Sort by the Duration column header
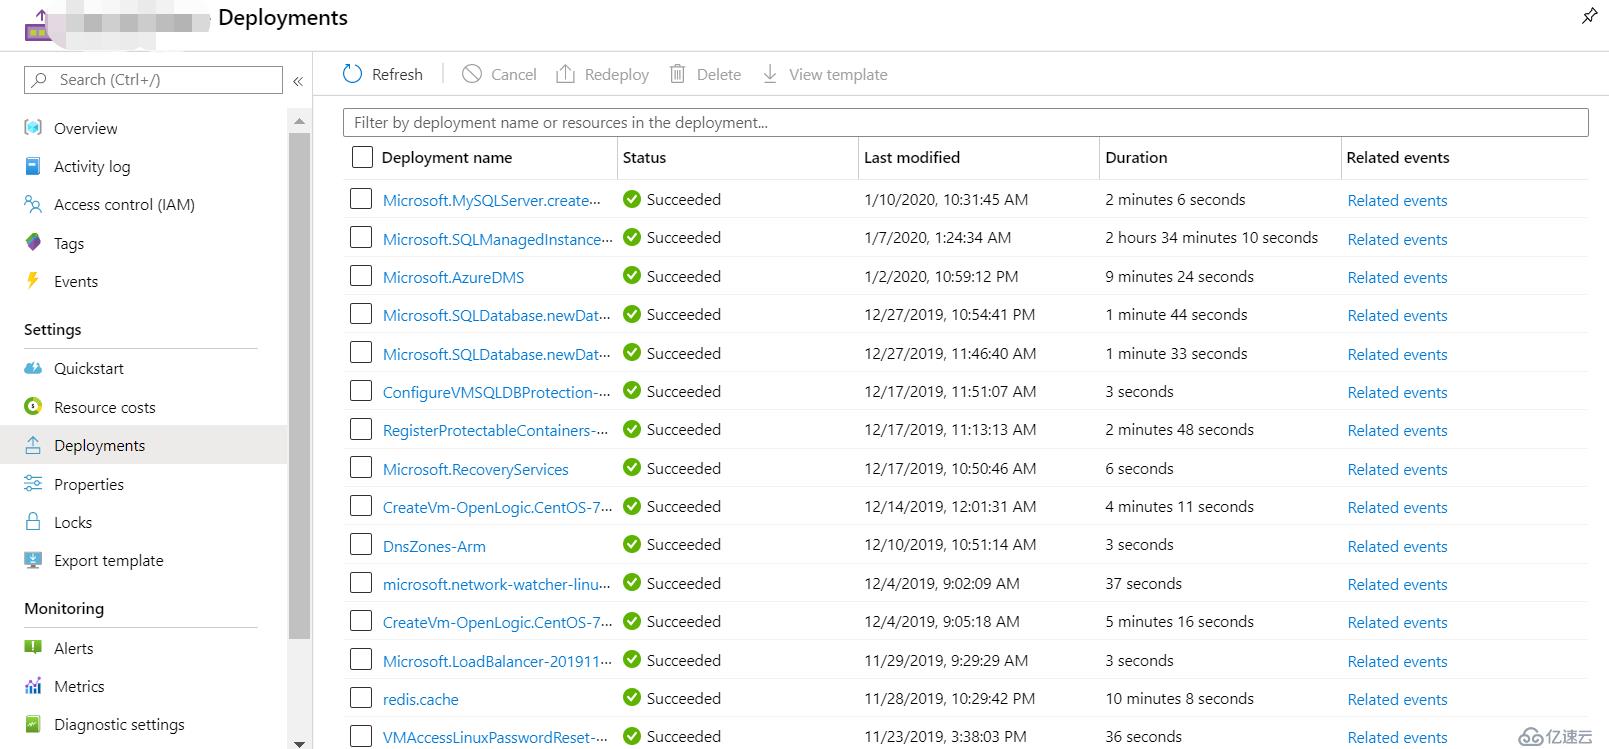The width and height of the screenshot is (1609, 749). 1136,157
